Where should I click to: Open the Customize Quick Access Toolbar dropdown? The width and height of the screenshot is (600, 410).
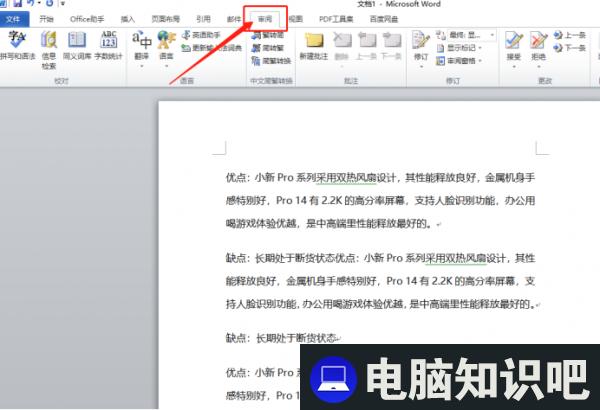coord(63,4)
